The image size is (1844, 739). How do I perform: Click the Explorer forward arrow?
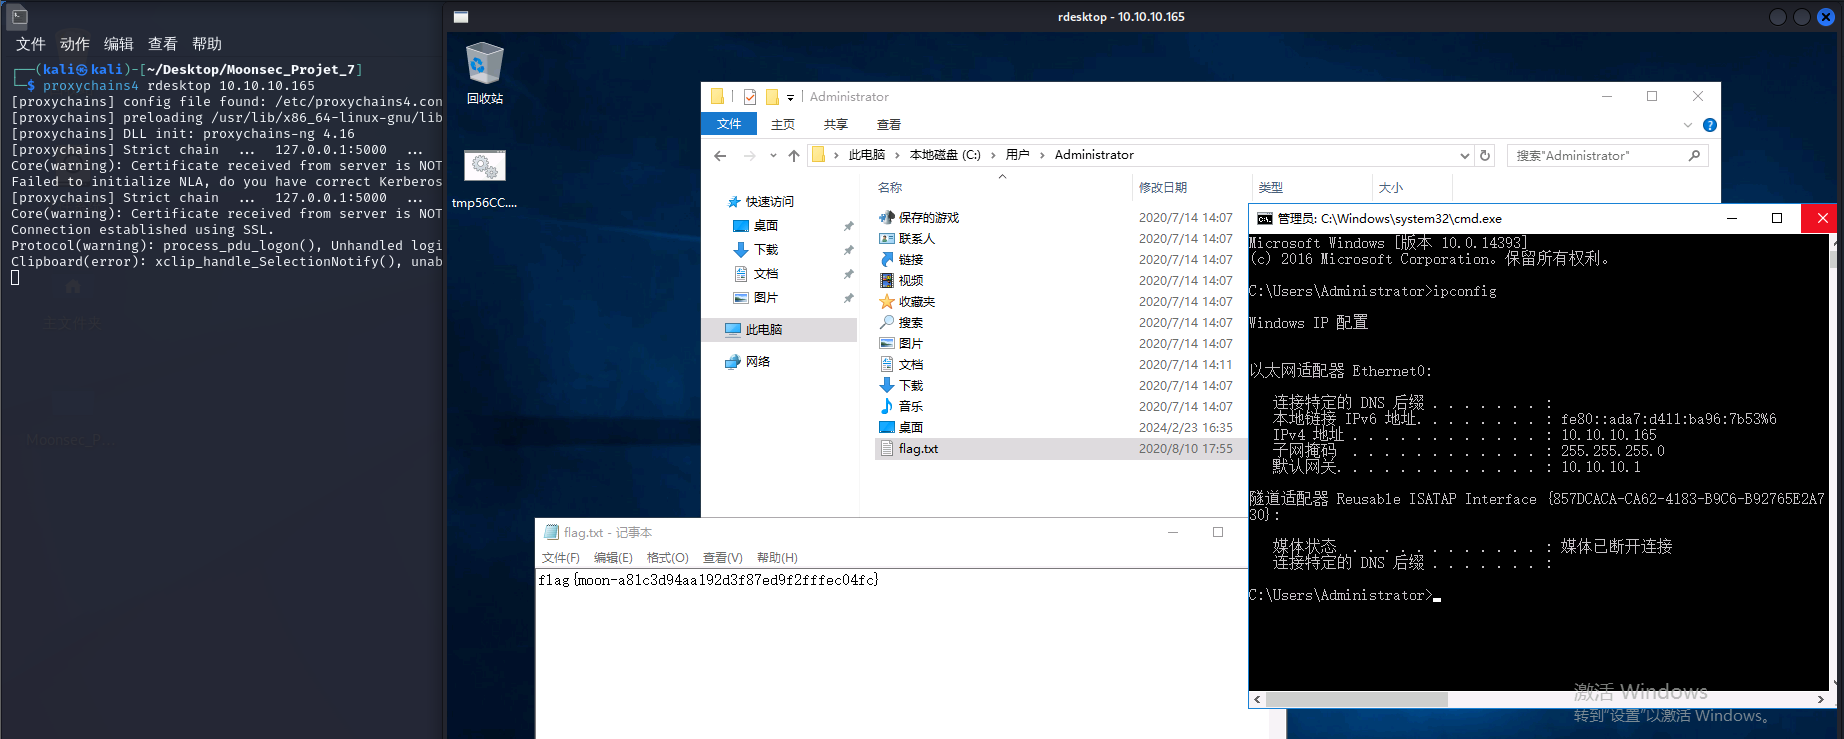749,155
